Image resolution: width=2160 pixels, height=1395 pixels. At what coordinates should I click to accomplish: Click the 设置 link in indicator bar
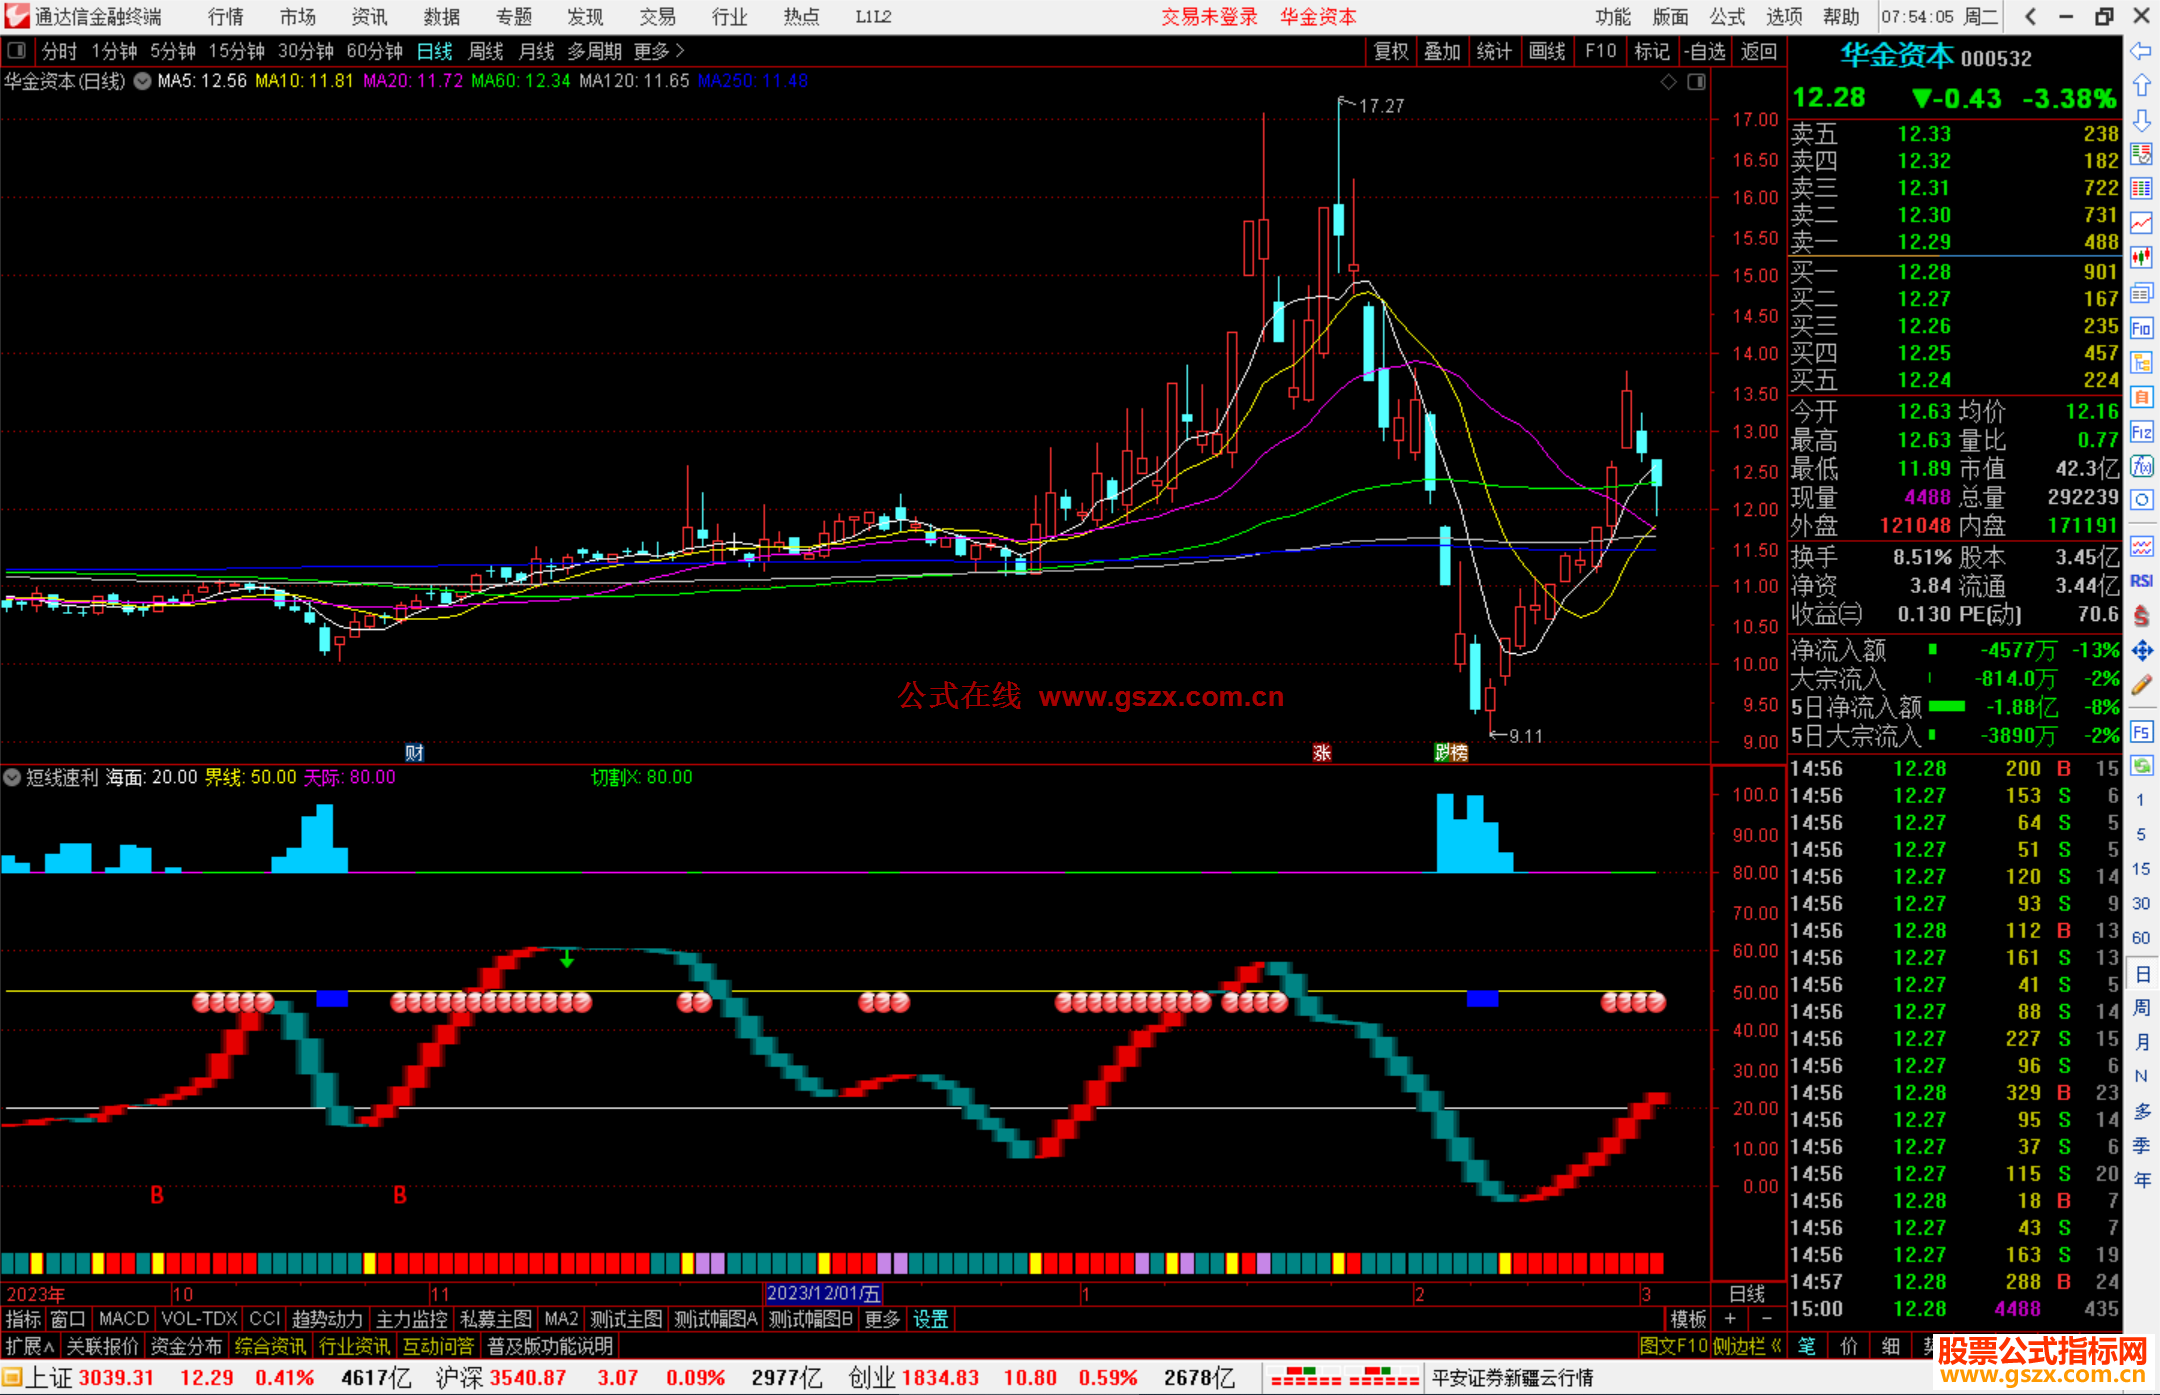click(x=930, y=1319)
